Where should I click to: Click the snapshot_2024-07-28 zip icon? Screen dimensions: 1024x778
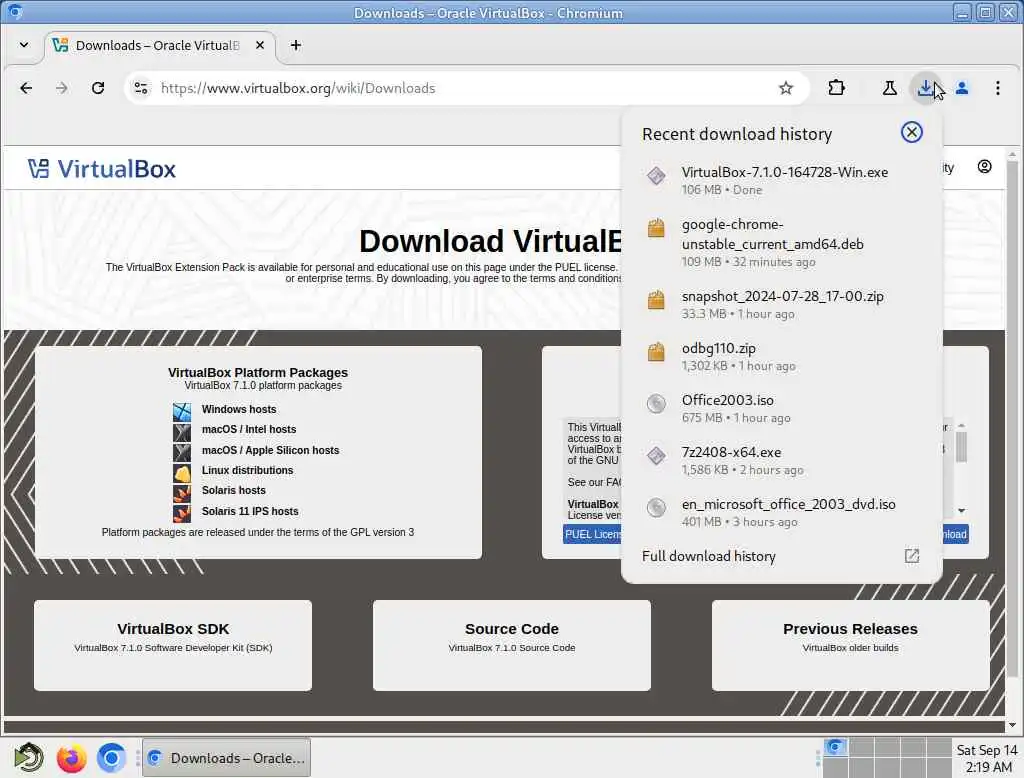(656, 300)
